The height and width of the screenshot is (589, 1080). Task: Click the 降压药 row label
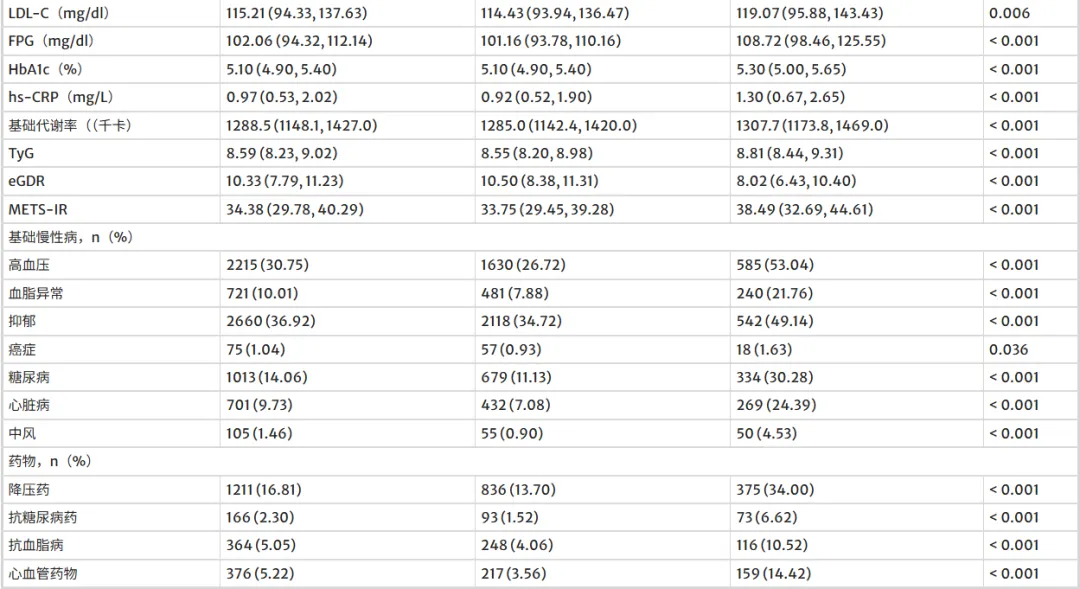coord(29,490)
